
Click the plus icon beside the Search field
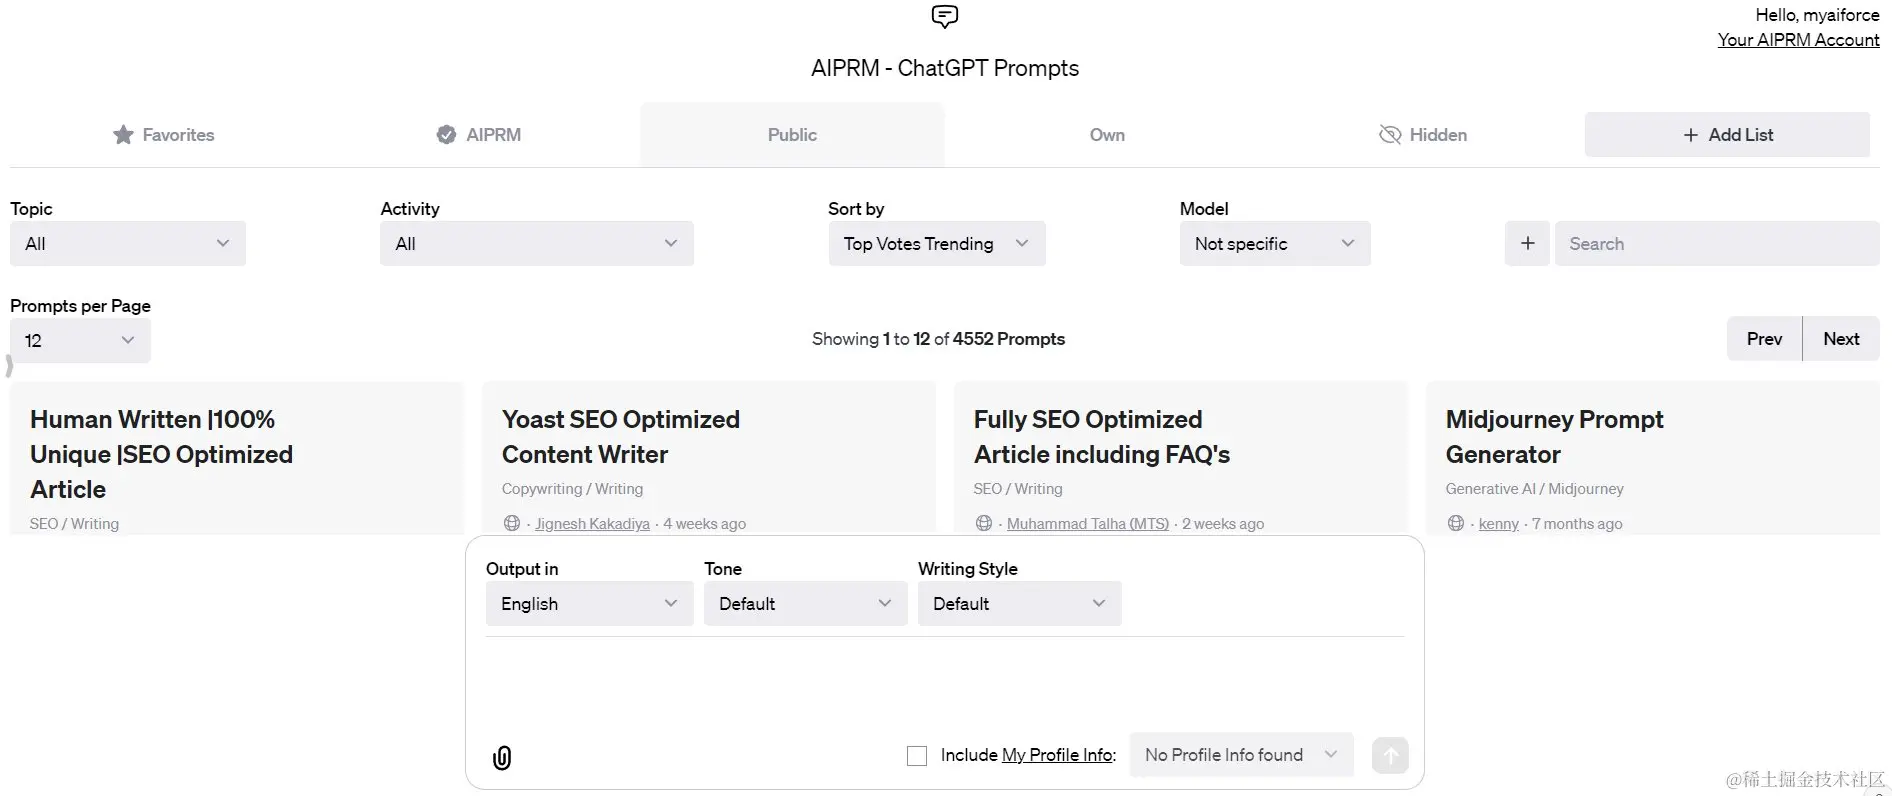(1527, 243)
